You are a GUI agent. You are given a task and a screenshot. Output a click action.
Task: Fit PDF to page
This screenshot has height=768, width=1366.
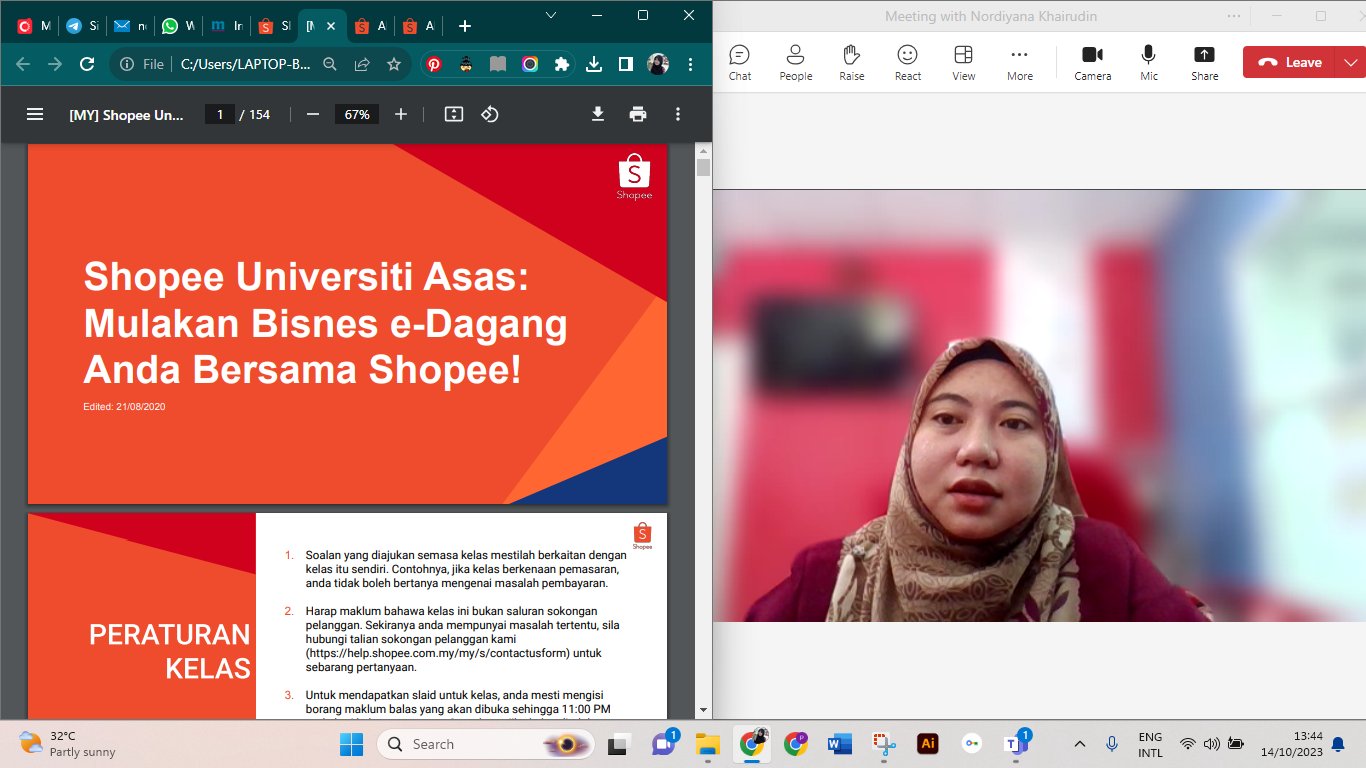[454, 114]
